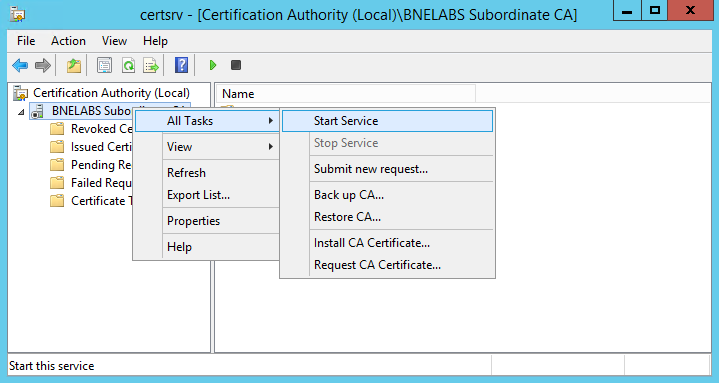
Task: Click the Name column header
Action: (x=346, y=94)
